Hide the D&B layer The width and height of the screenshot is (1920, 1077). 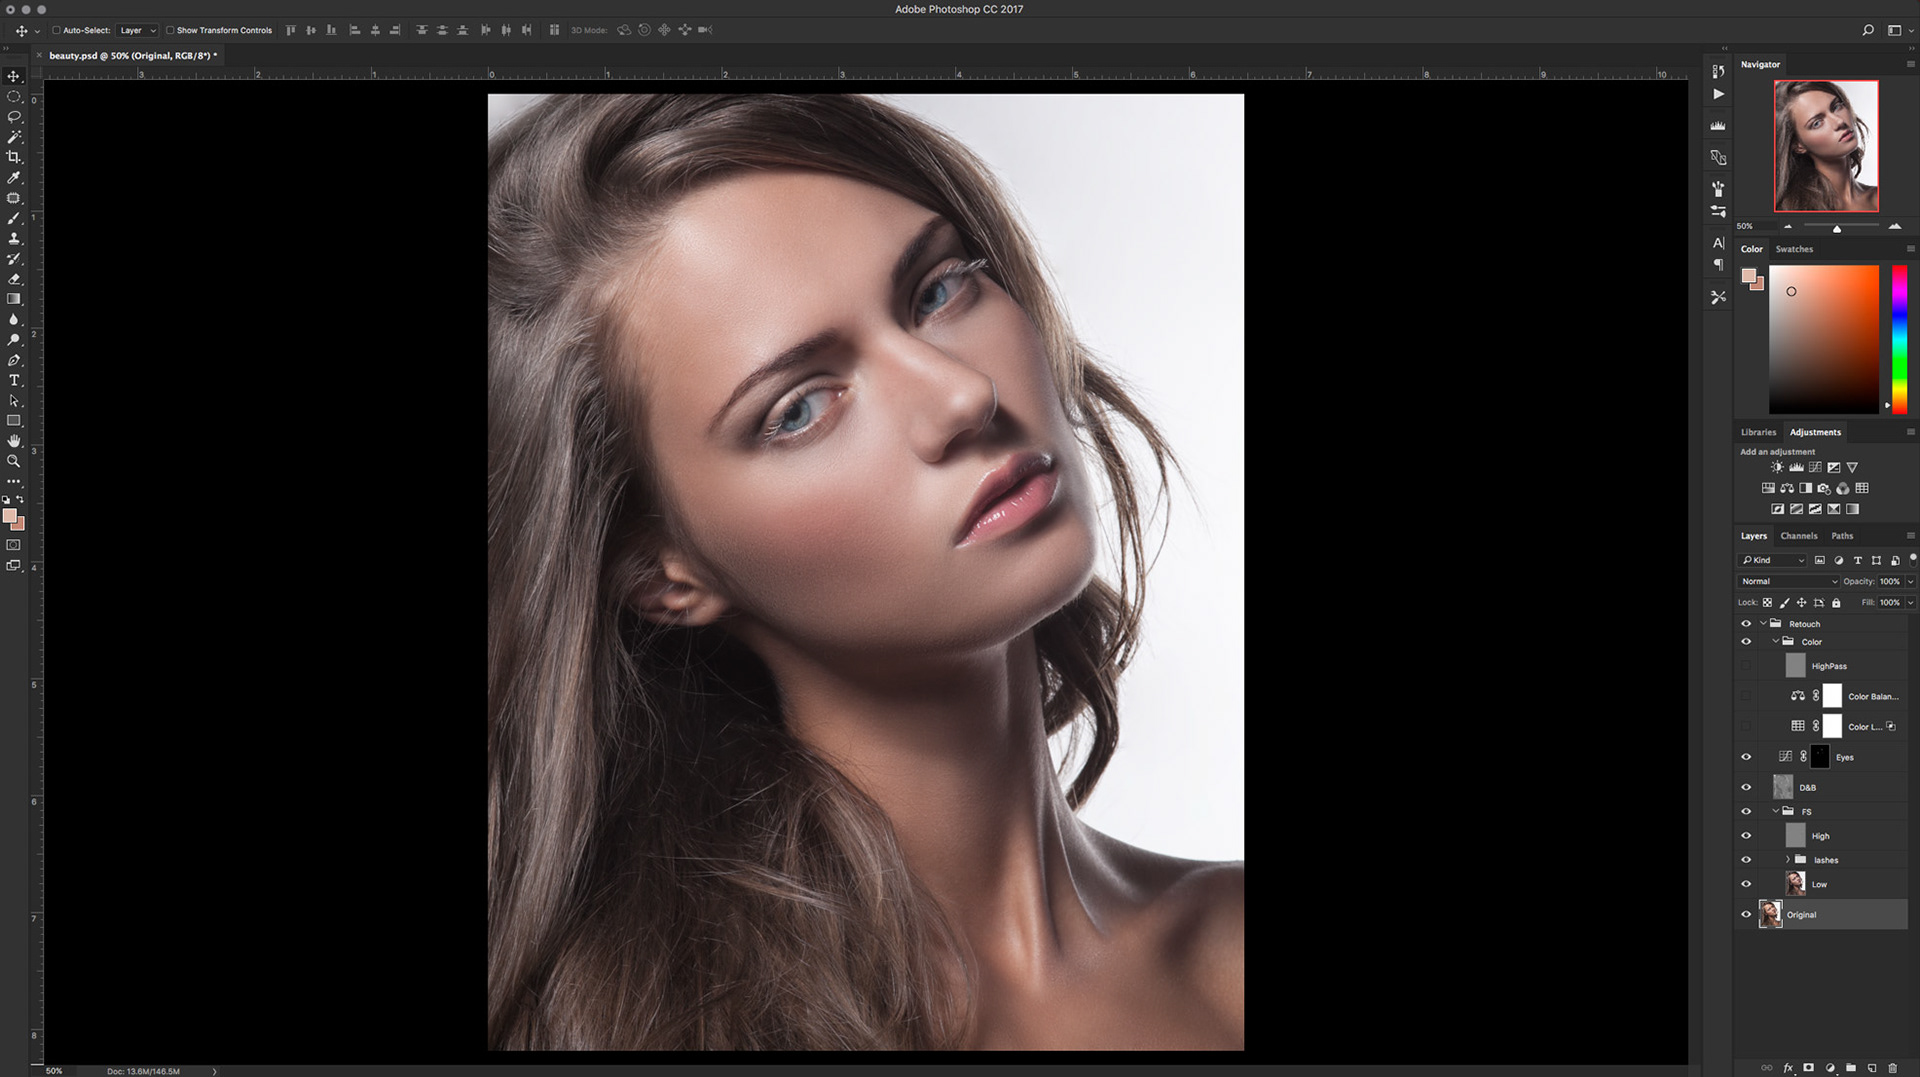point(1746,787)
